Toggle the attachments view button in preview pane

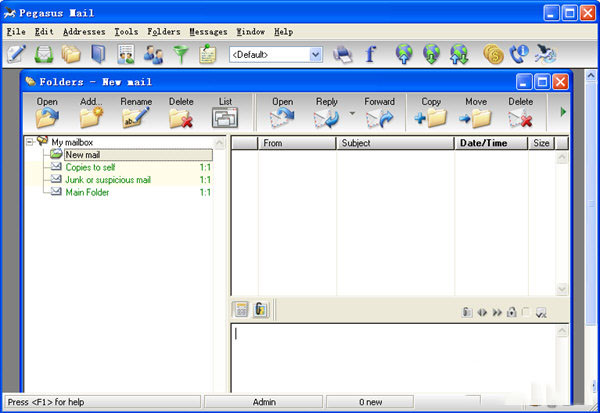(261, 310)
